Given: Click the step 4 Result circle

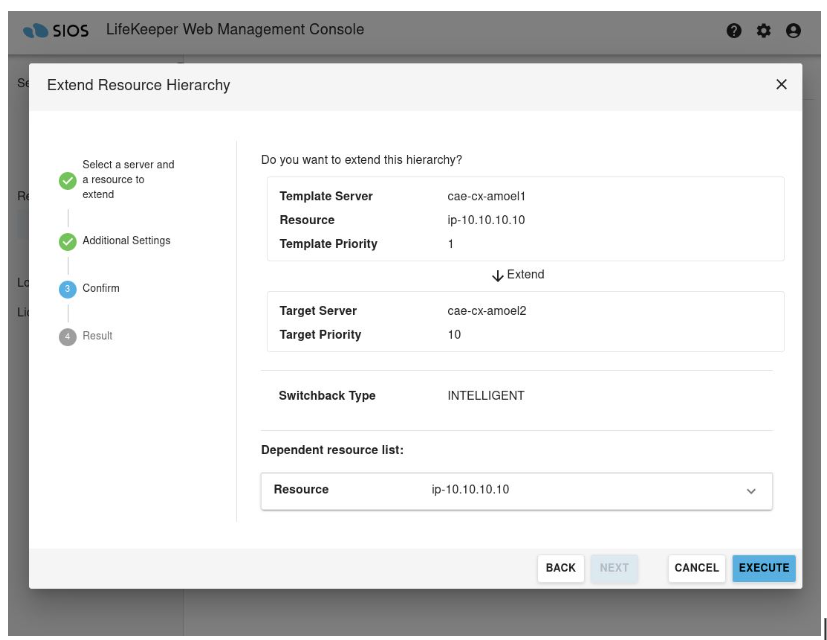Looking at the screenshot, I should pyautogui.click(x=67, y=337).
